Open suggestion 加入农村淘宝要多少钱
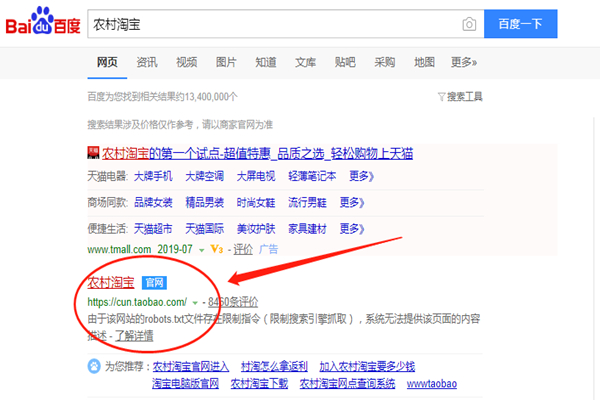This screenshot has height=400, width=600. [367, 367]
